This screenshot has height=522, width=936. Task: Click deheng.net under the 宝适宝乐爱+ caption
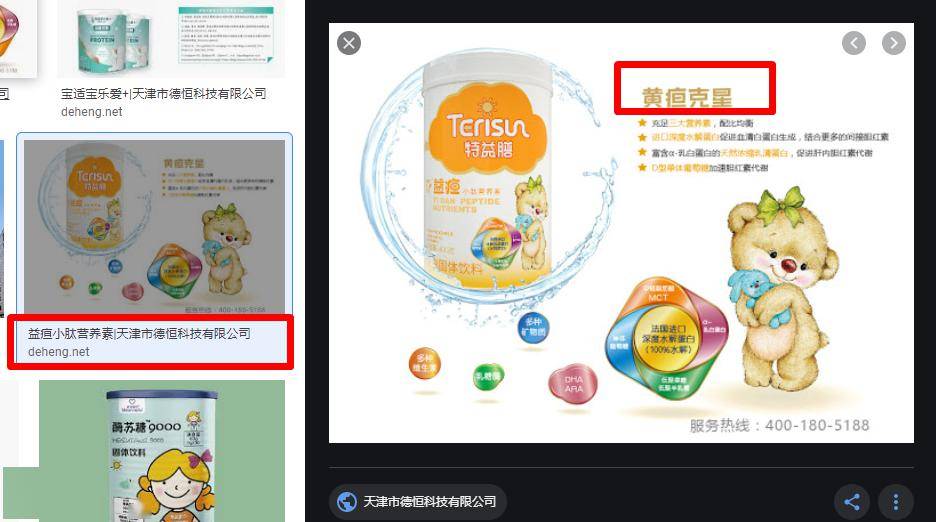pyautogui.click(x=91, y=112)
